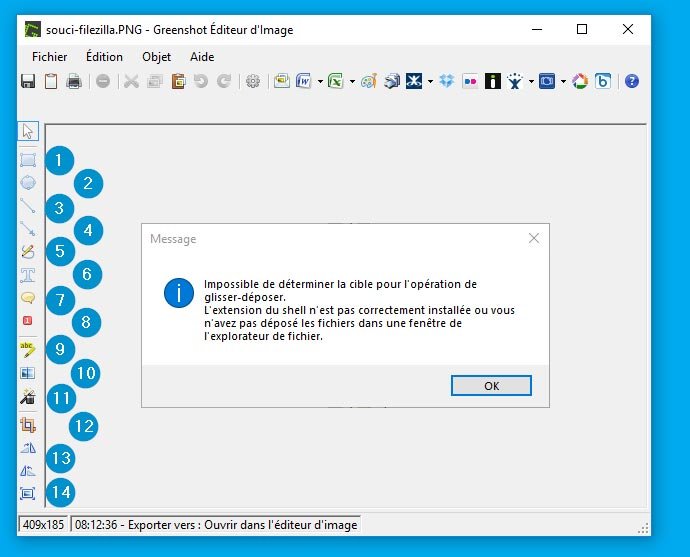Redo the last undone action

224,81
